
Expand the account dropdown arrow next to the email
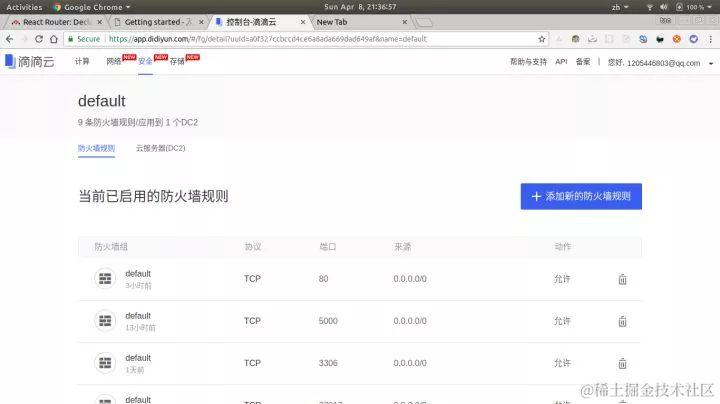(x=711, y=63)
